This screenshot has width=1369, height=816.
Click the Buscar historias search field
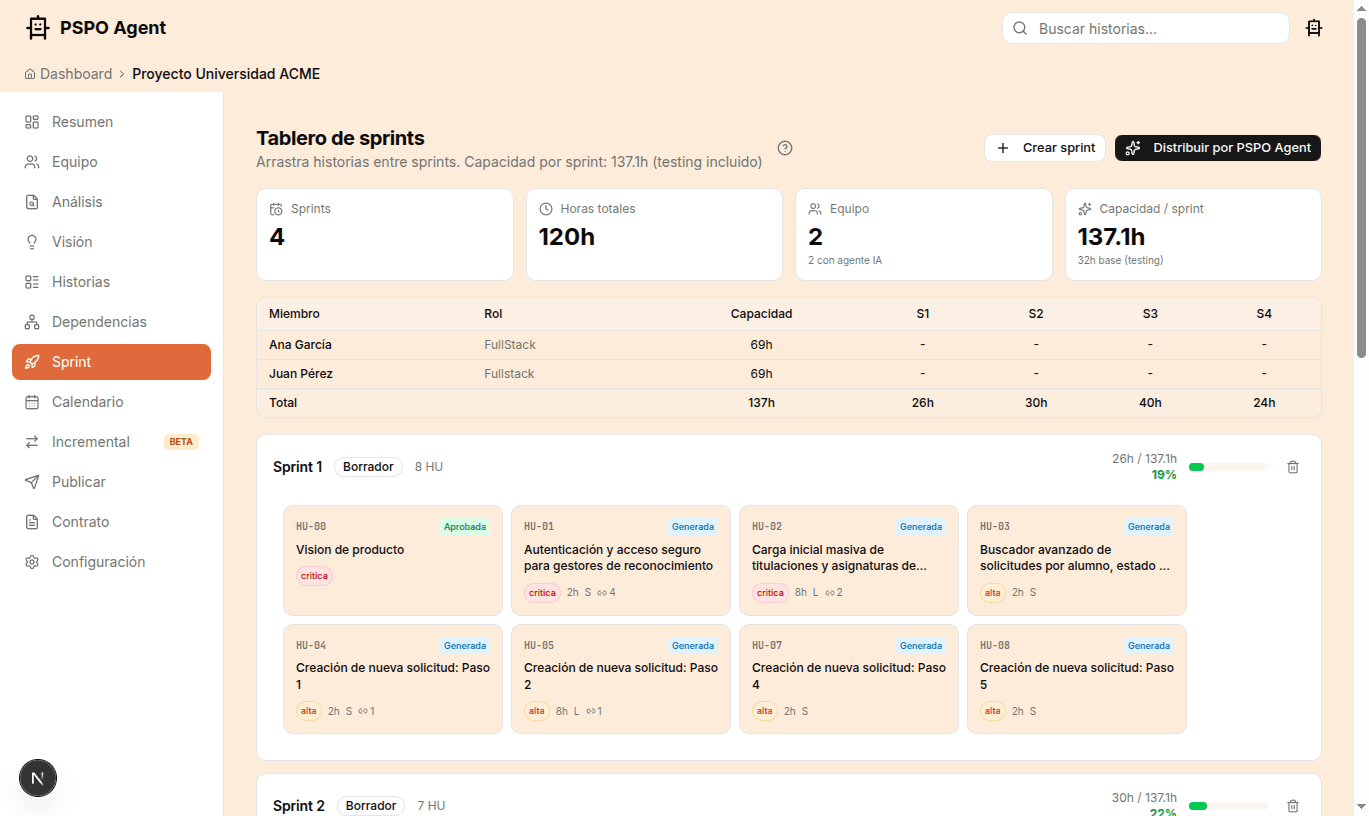(1144, 28)
